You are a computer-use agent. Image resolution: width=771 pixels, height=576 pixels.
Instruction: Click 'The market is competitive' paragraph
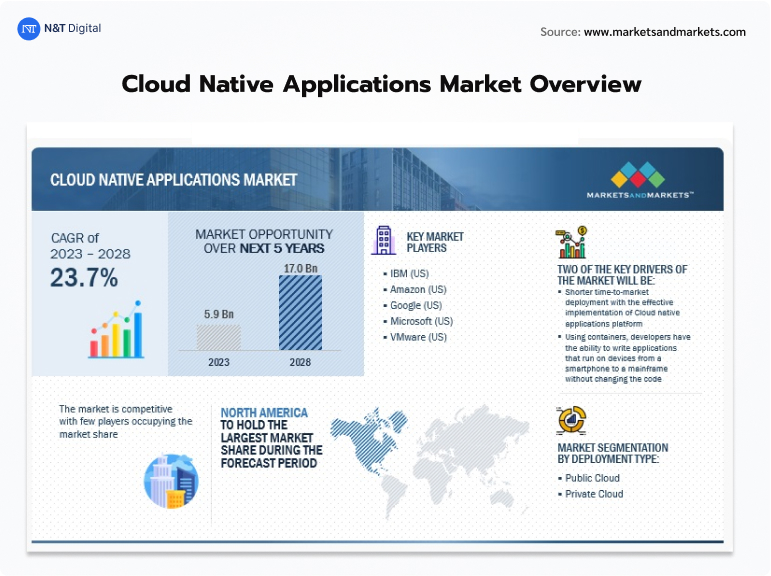pyautogui.click(x=125, y=422)
